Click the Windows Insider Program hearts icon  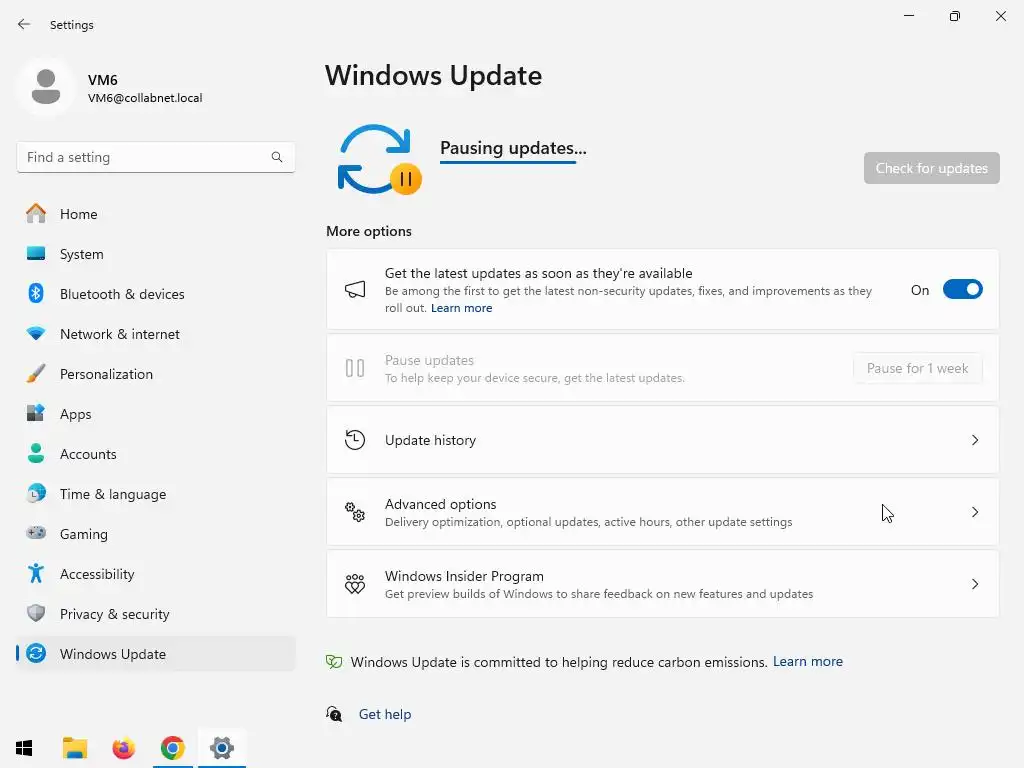[x=355, y=584]
